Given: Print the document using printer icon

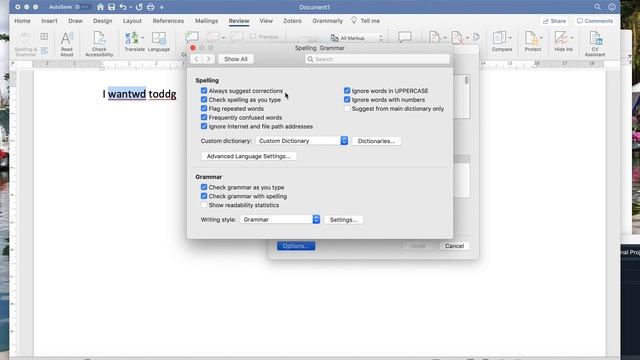Looking at the screenshot, I should point(151,7).
